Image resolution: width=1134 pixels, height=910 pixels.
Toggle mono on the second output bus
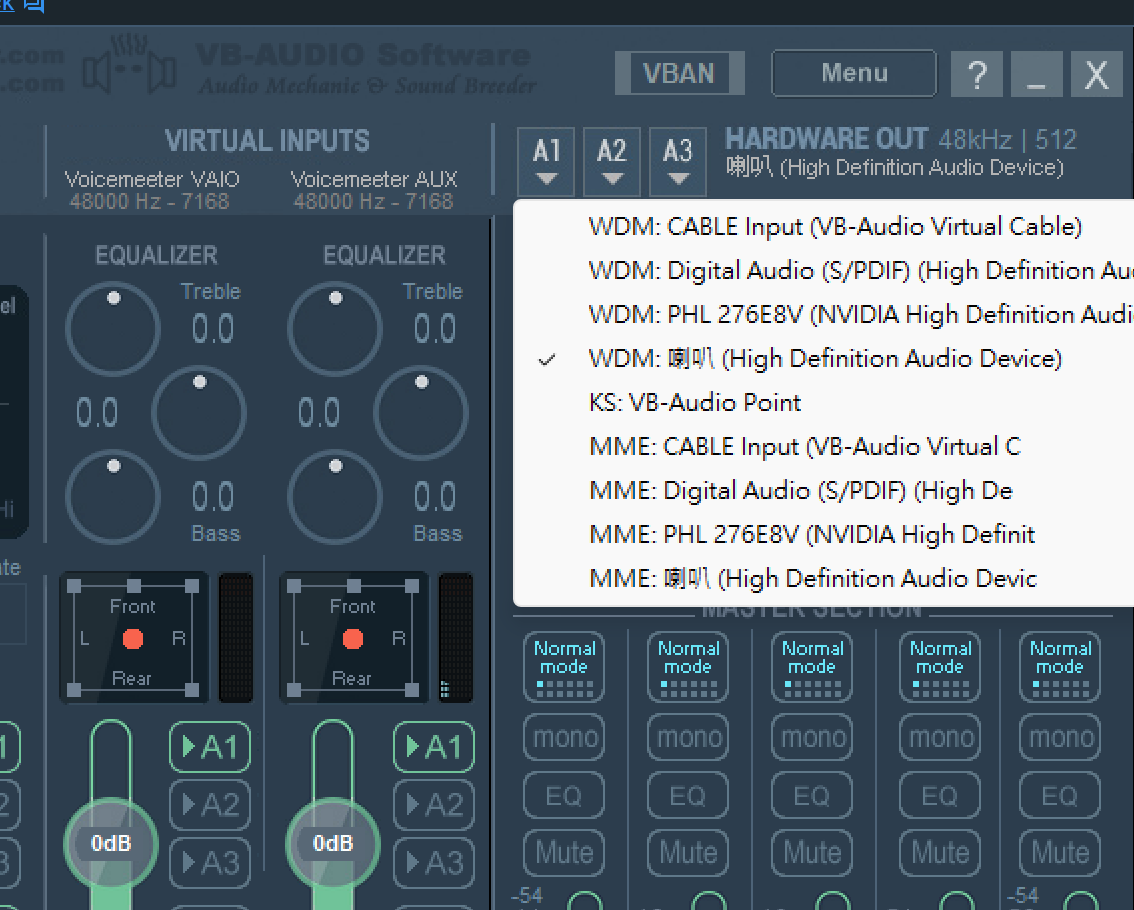coord(687,737)
